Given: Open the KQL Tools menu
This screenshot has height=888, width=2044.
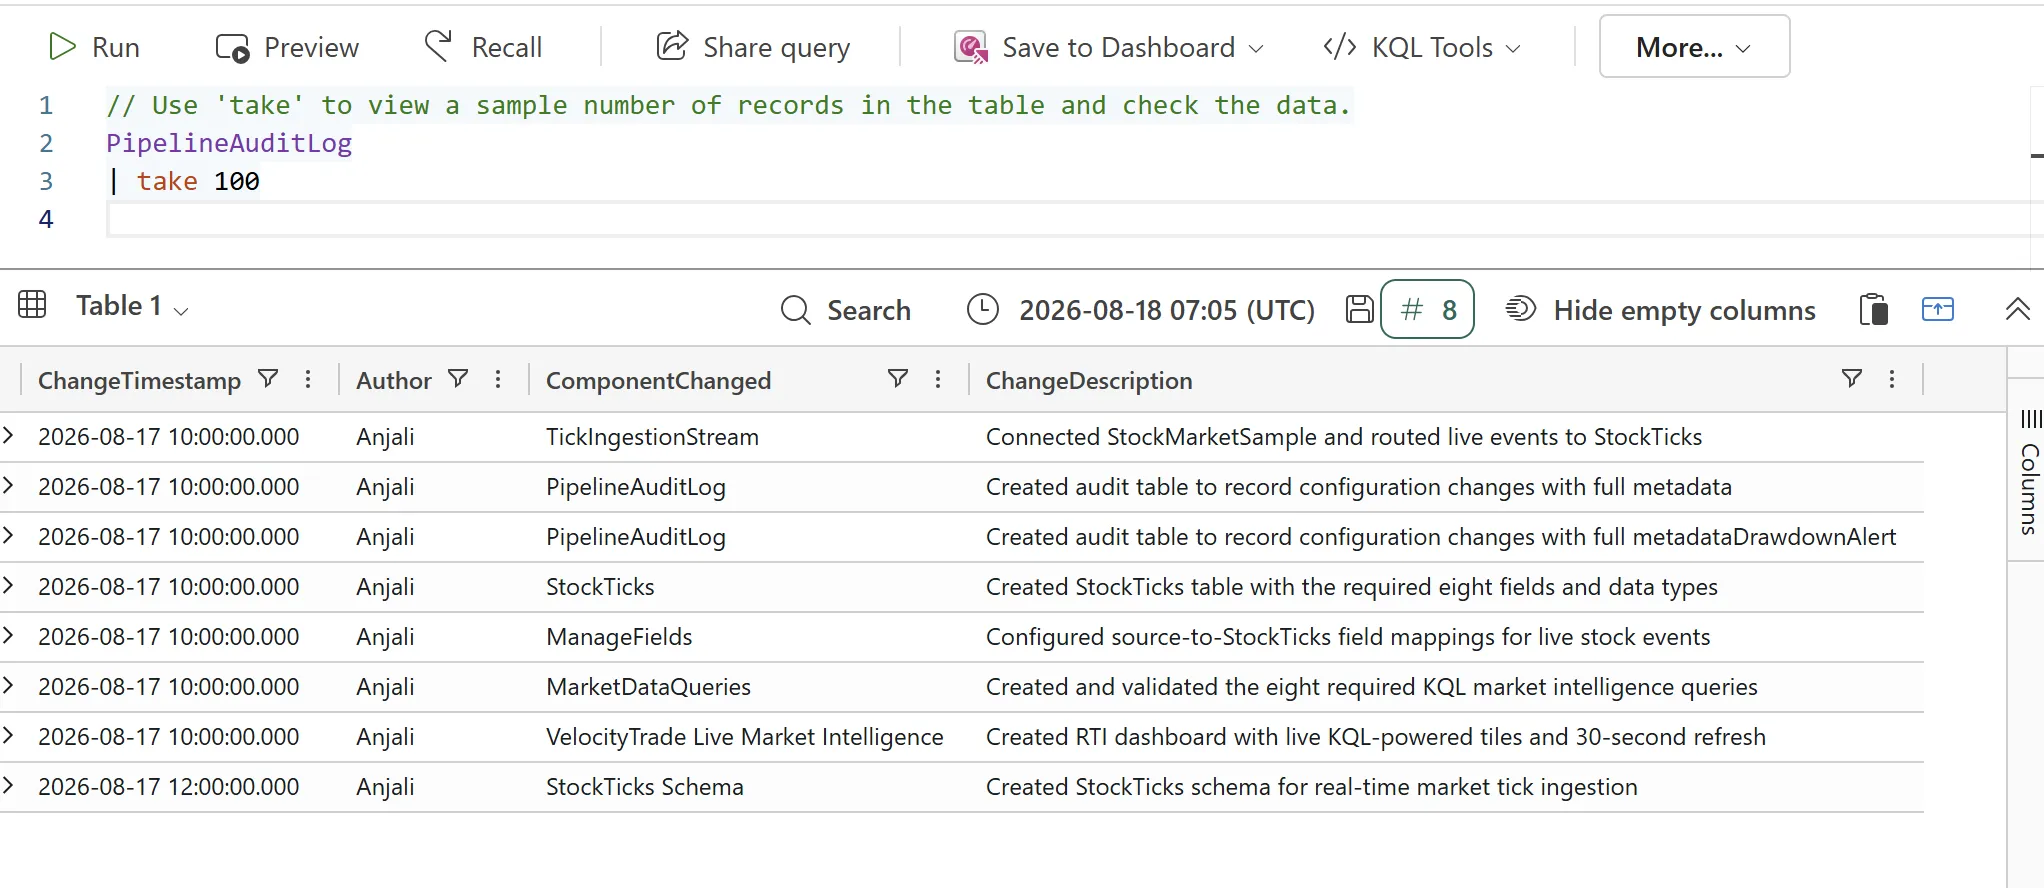Looking at the screenshot, I should 1421,47.
